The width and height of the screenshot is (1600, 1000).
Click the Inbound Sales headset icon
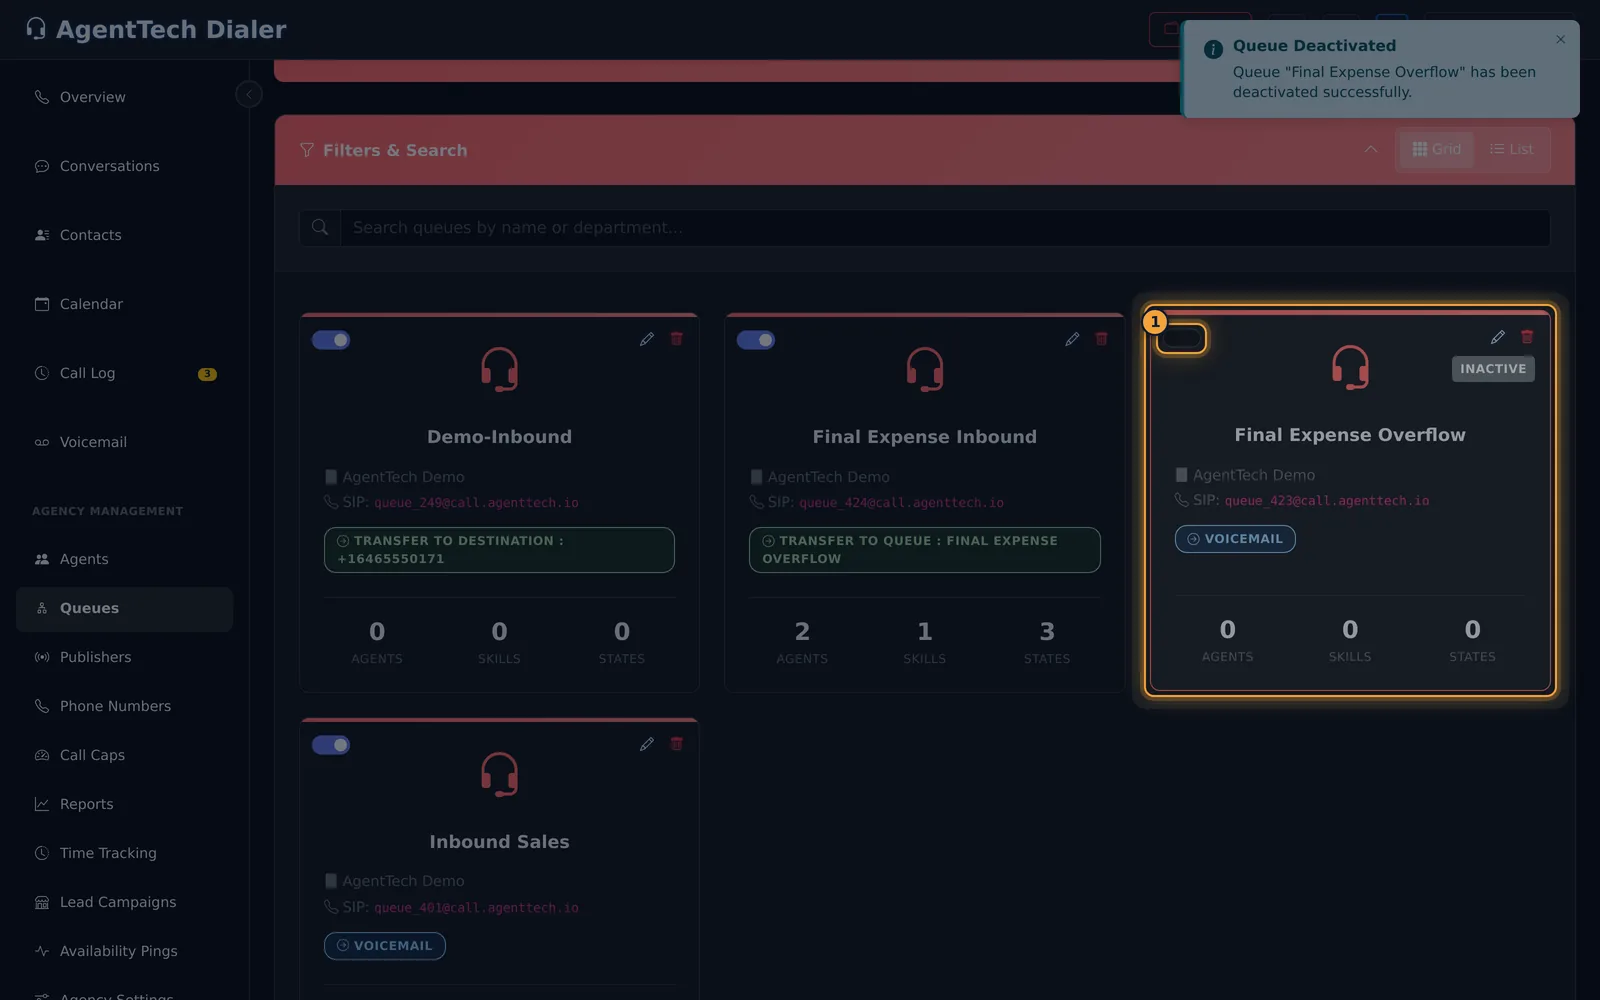(x=499, y=775)
